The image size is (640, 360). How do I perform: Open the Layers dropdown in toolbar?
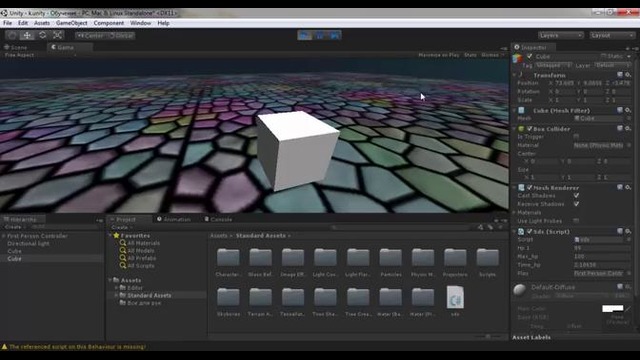[x=560, y=36]
